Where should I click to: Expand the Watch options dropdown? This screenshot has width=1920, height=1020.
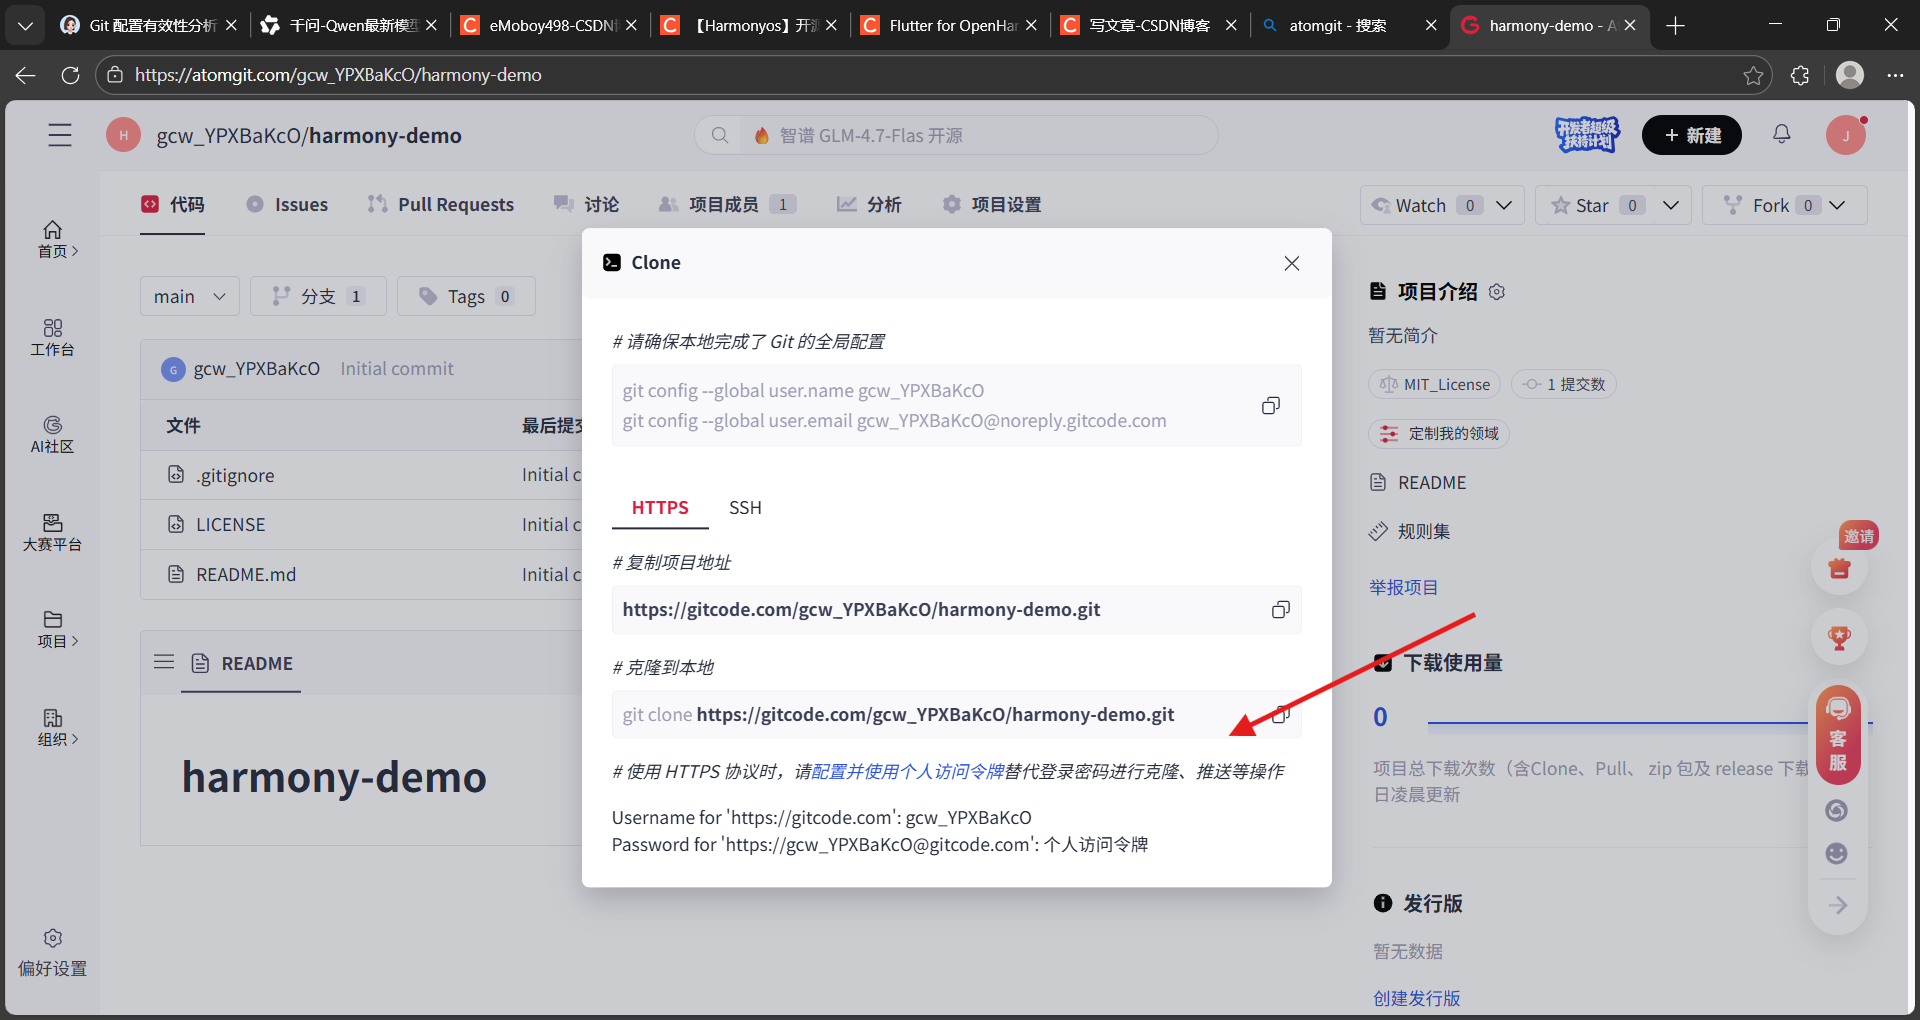point(1504,204)
